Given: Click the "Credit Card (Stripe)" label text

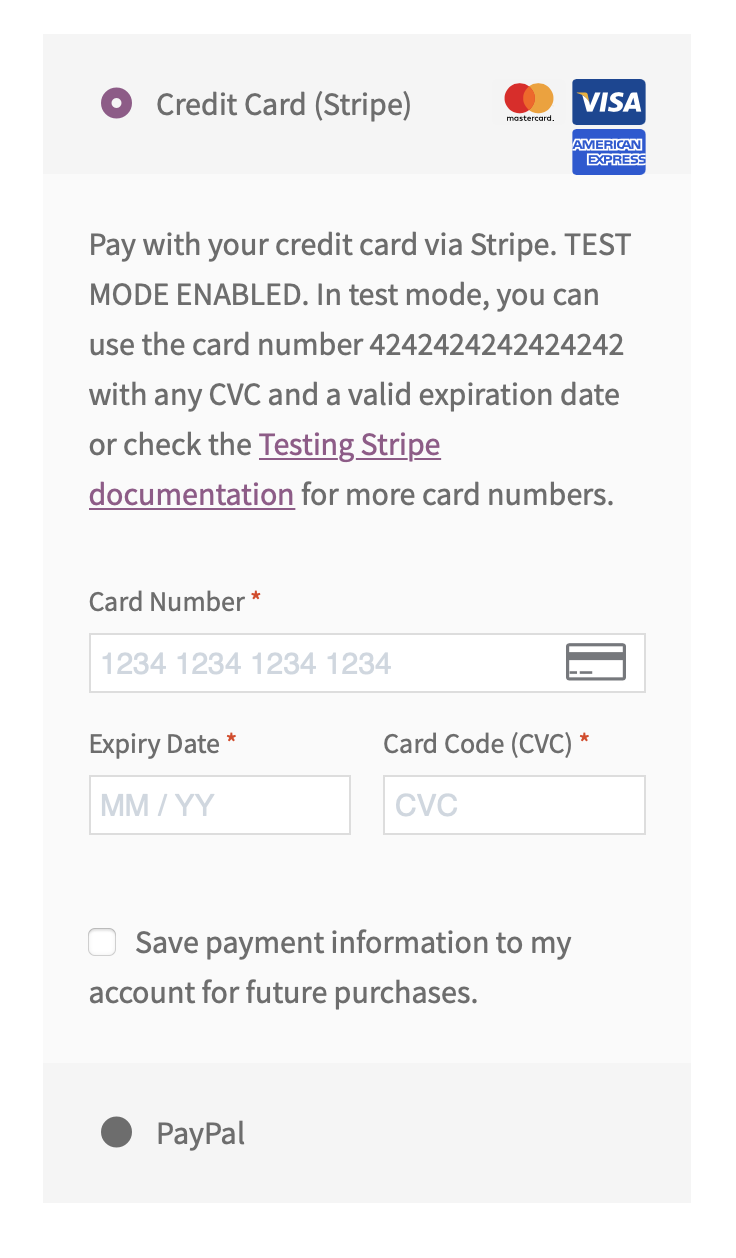Looking at the screenshot, I should pos(283,104).
